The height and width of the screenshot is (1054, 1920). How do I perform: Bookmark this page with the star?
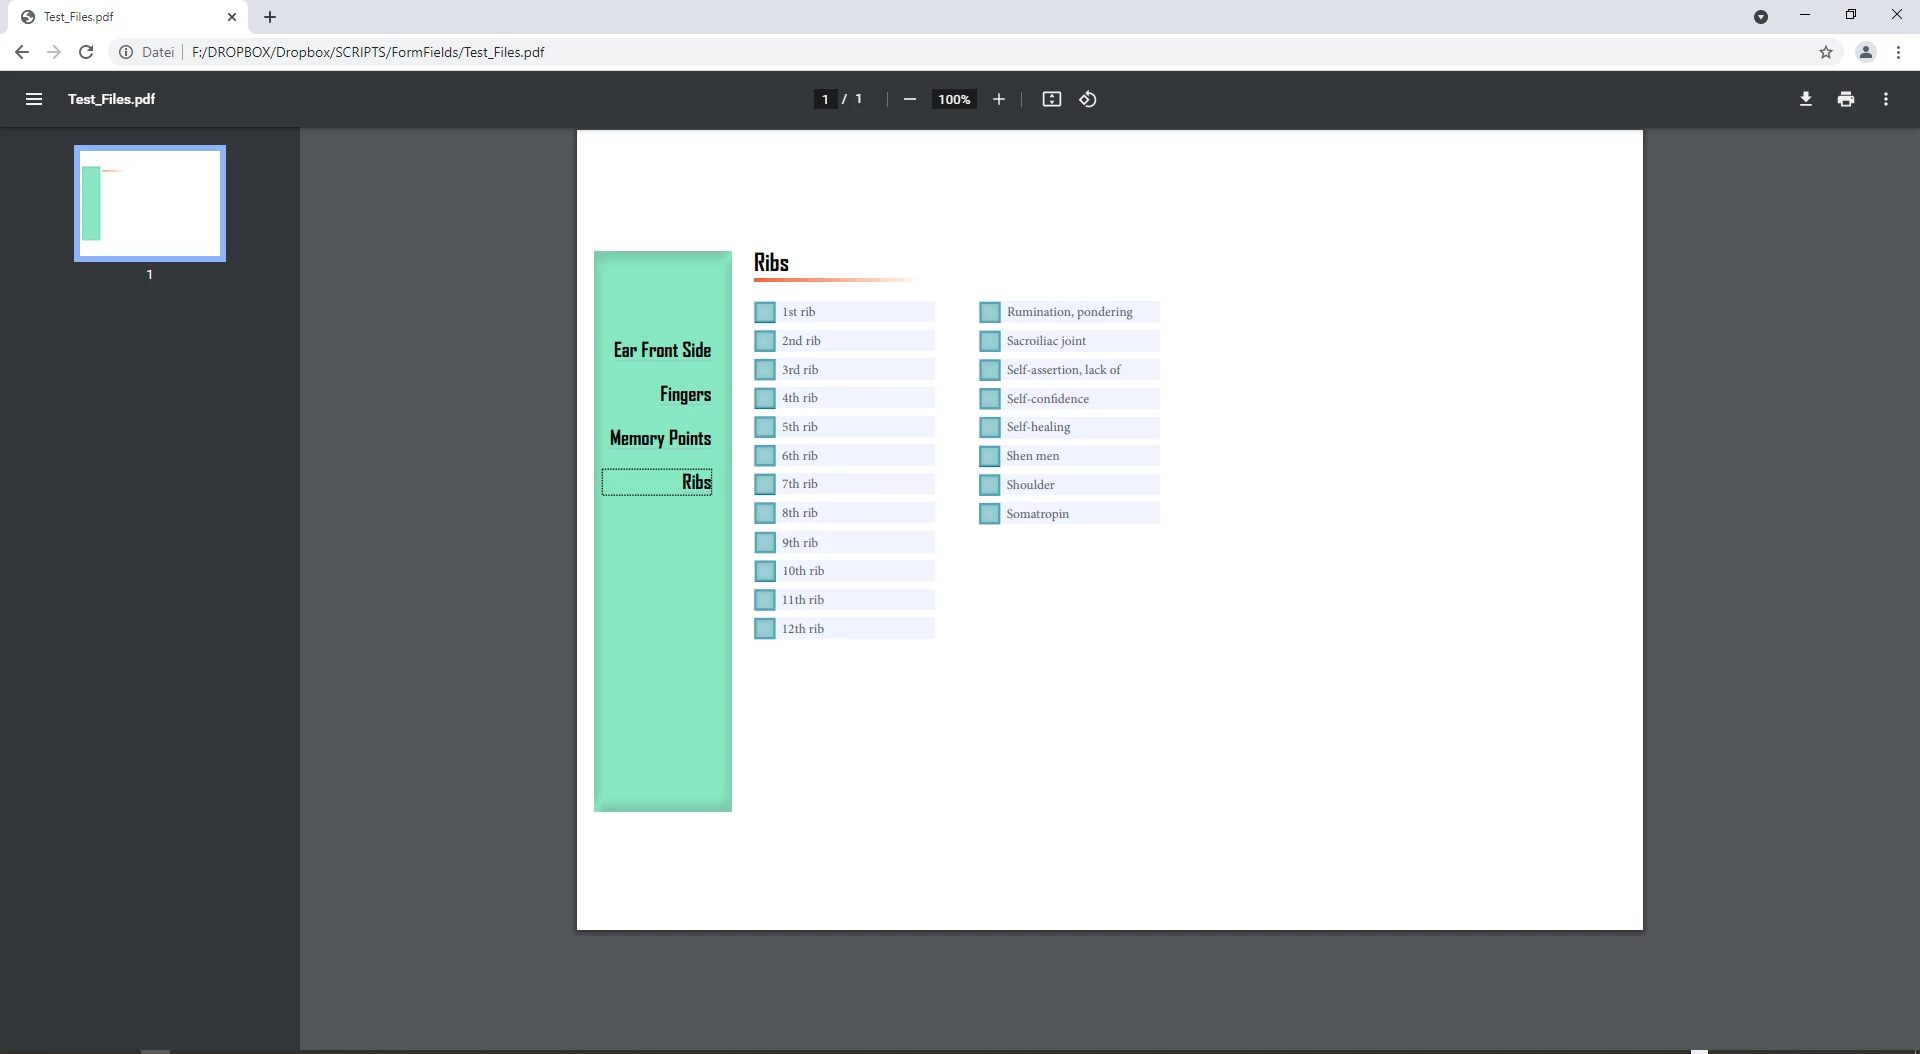coord(1826,52)
